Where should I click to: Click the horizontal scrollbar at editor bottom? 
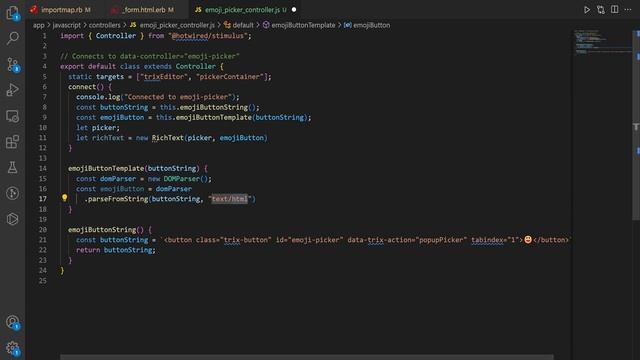pos(307,357)
